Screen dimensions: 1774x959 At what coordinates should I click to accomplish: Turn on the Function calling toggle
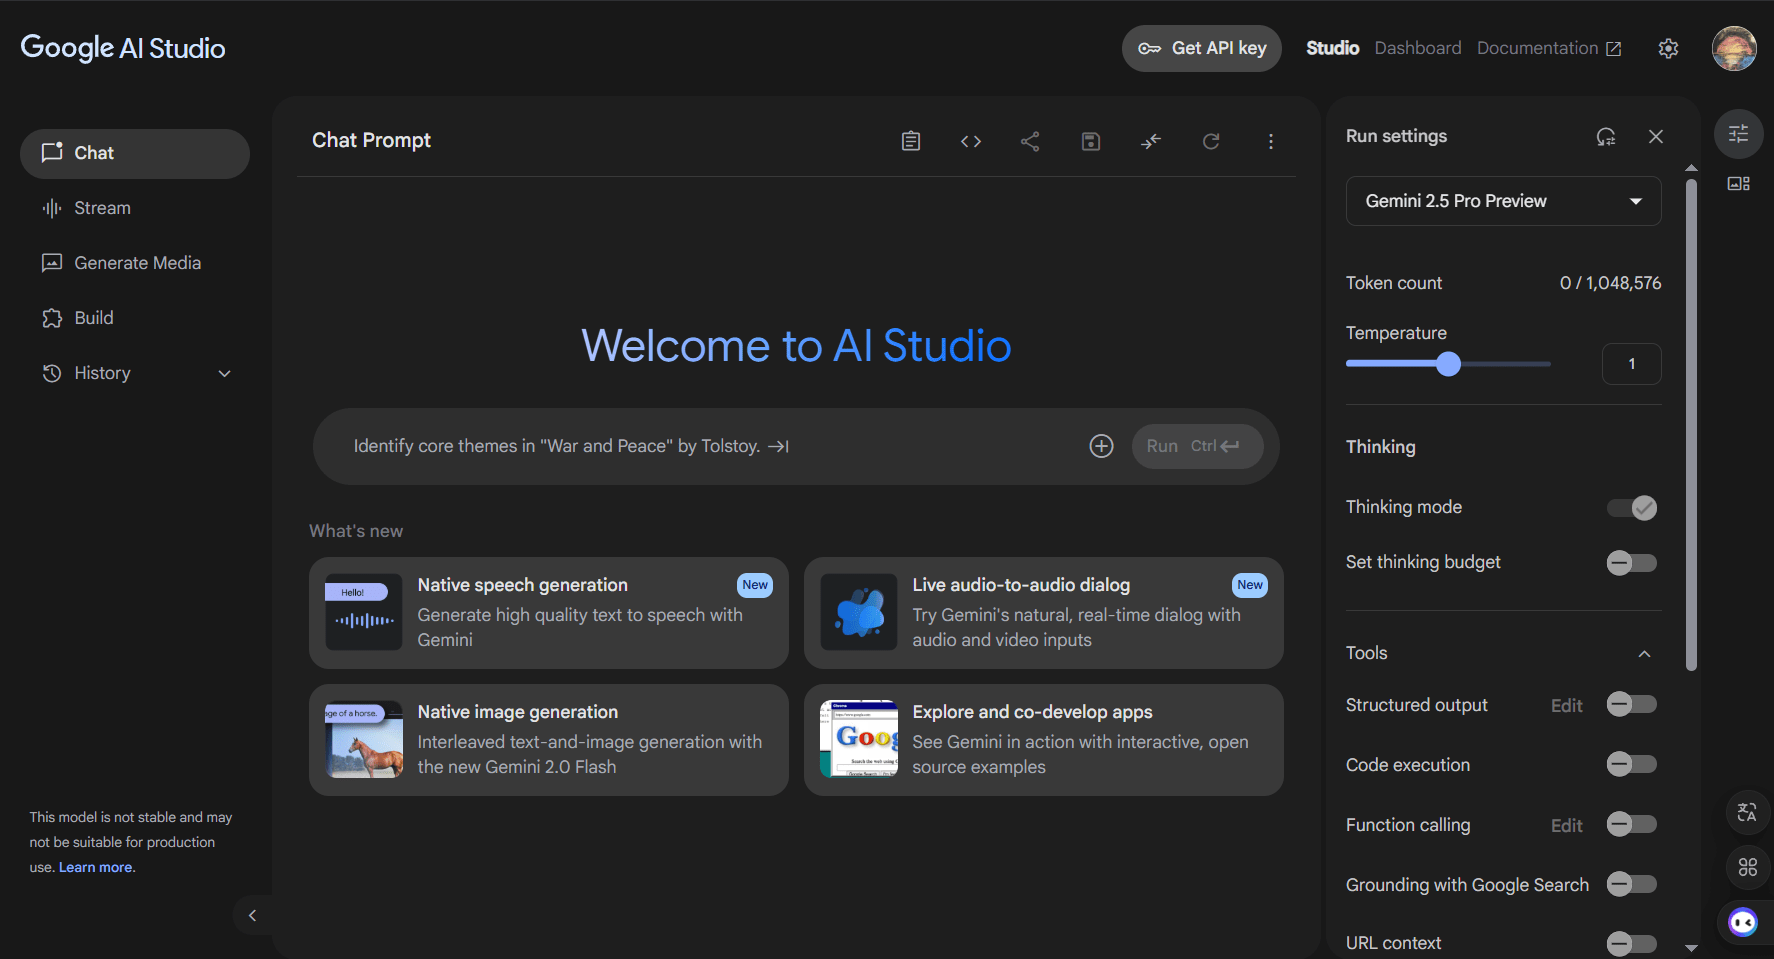point(1632,825)
